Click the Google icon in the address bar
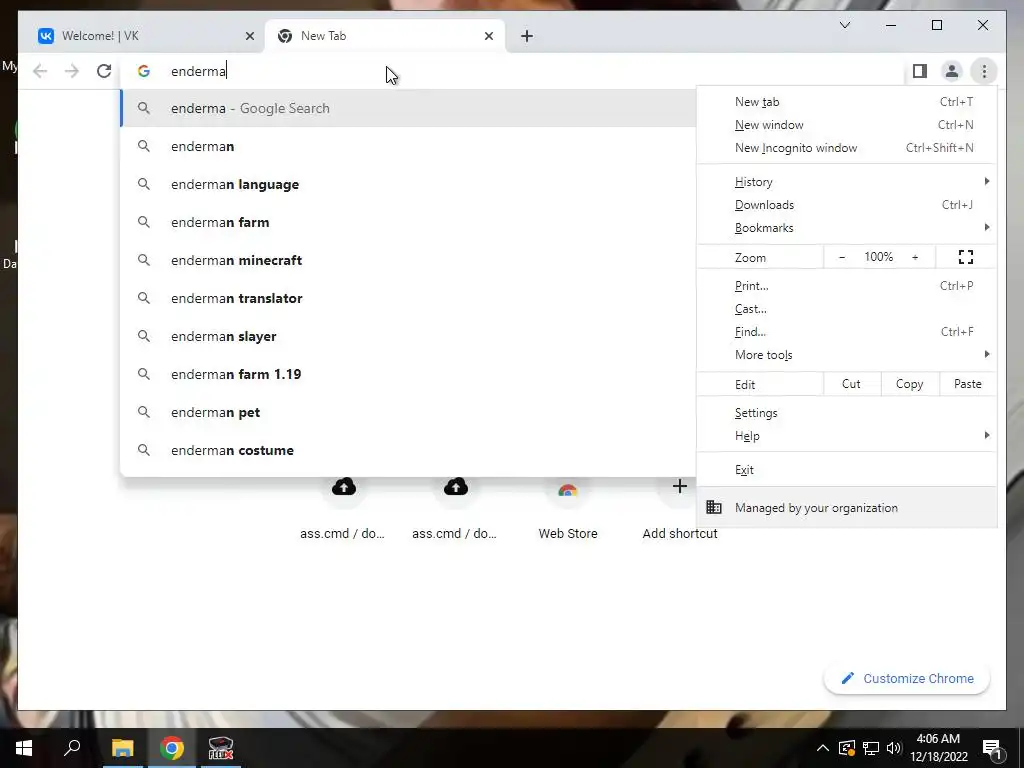 [144, 71]
